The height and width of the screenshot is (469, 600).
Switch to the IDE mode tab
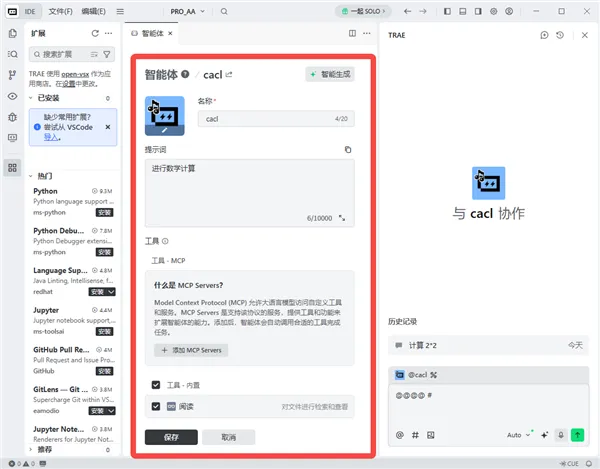(29, 11)
